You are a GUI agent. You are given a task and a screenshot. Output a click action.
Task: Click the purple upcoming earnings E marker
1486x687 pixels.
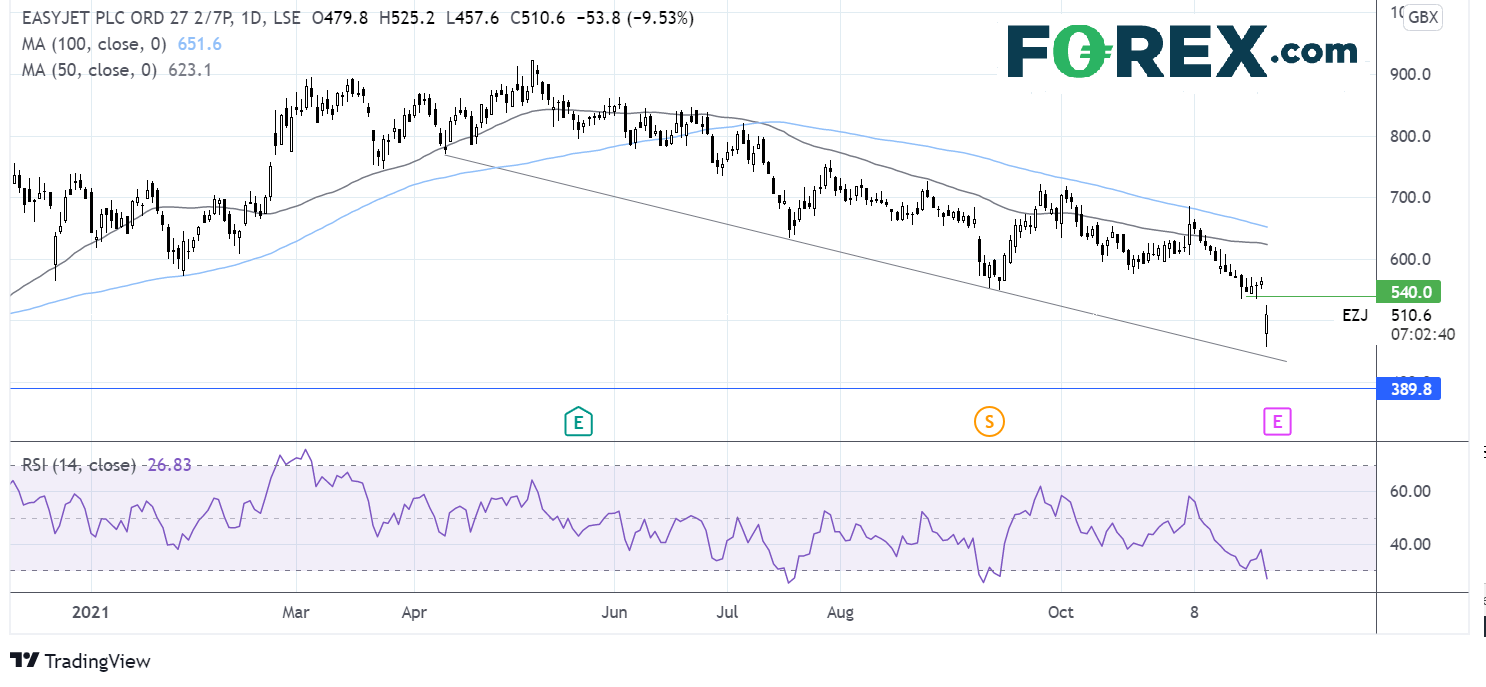[1277, 422]
